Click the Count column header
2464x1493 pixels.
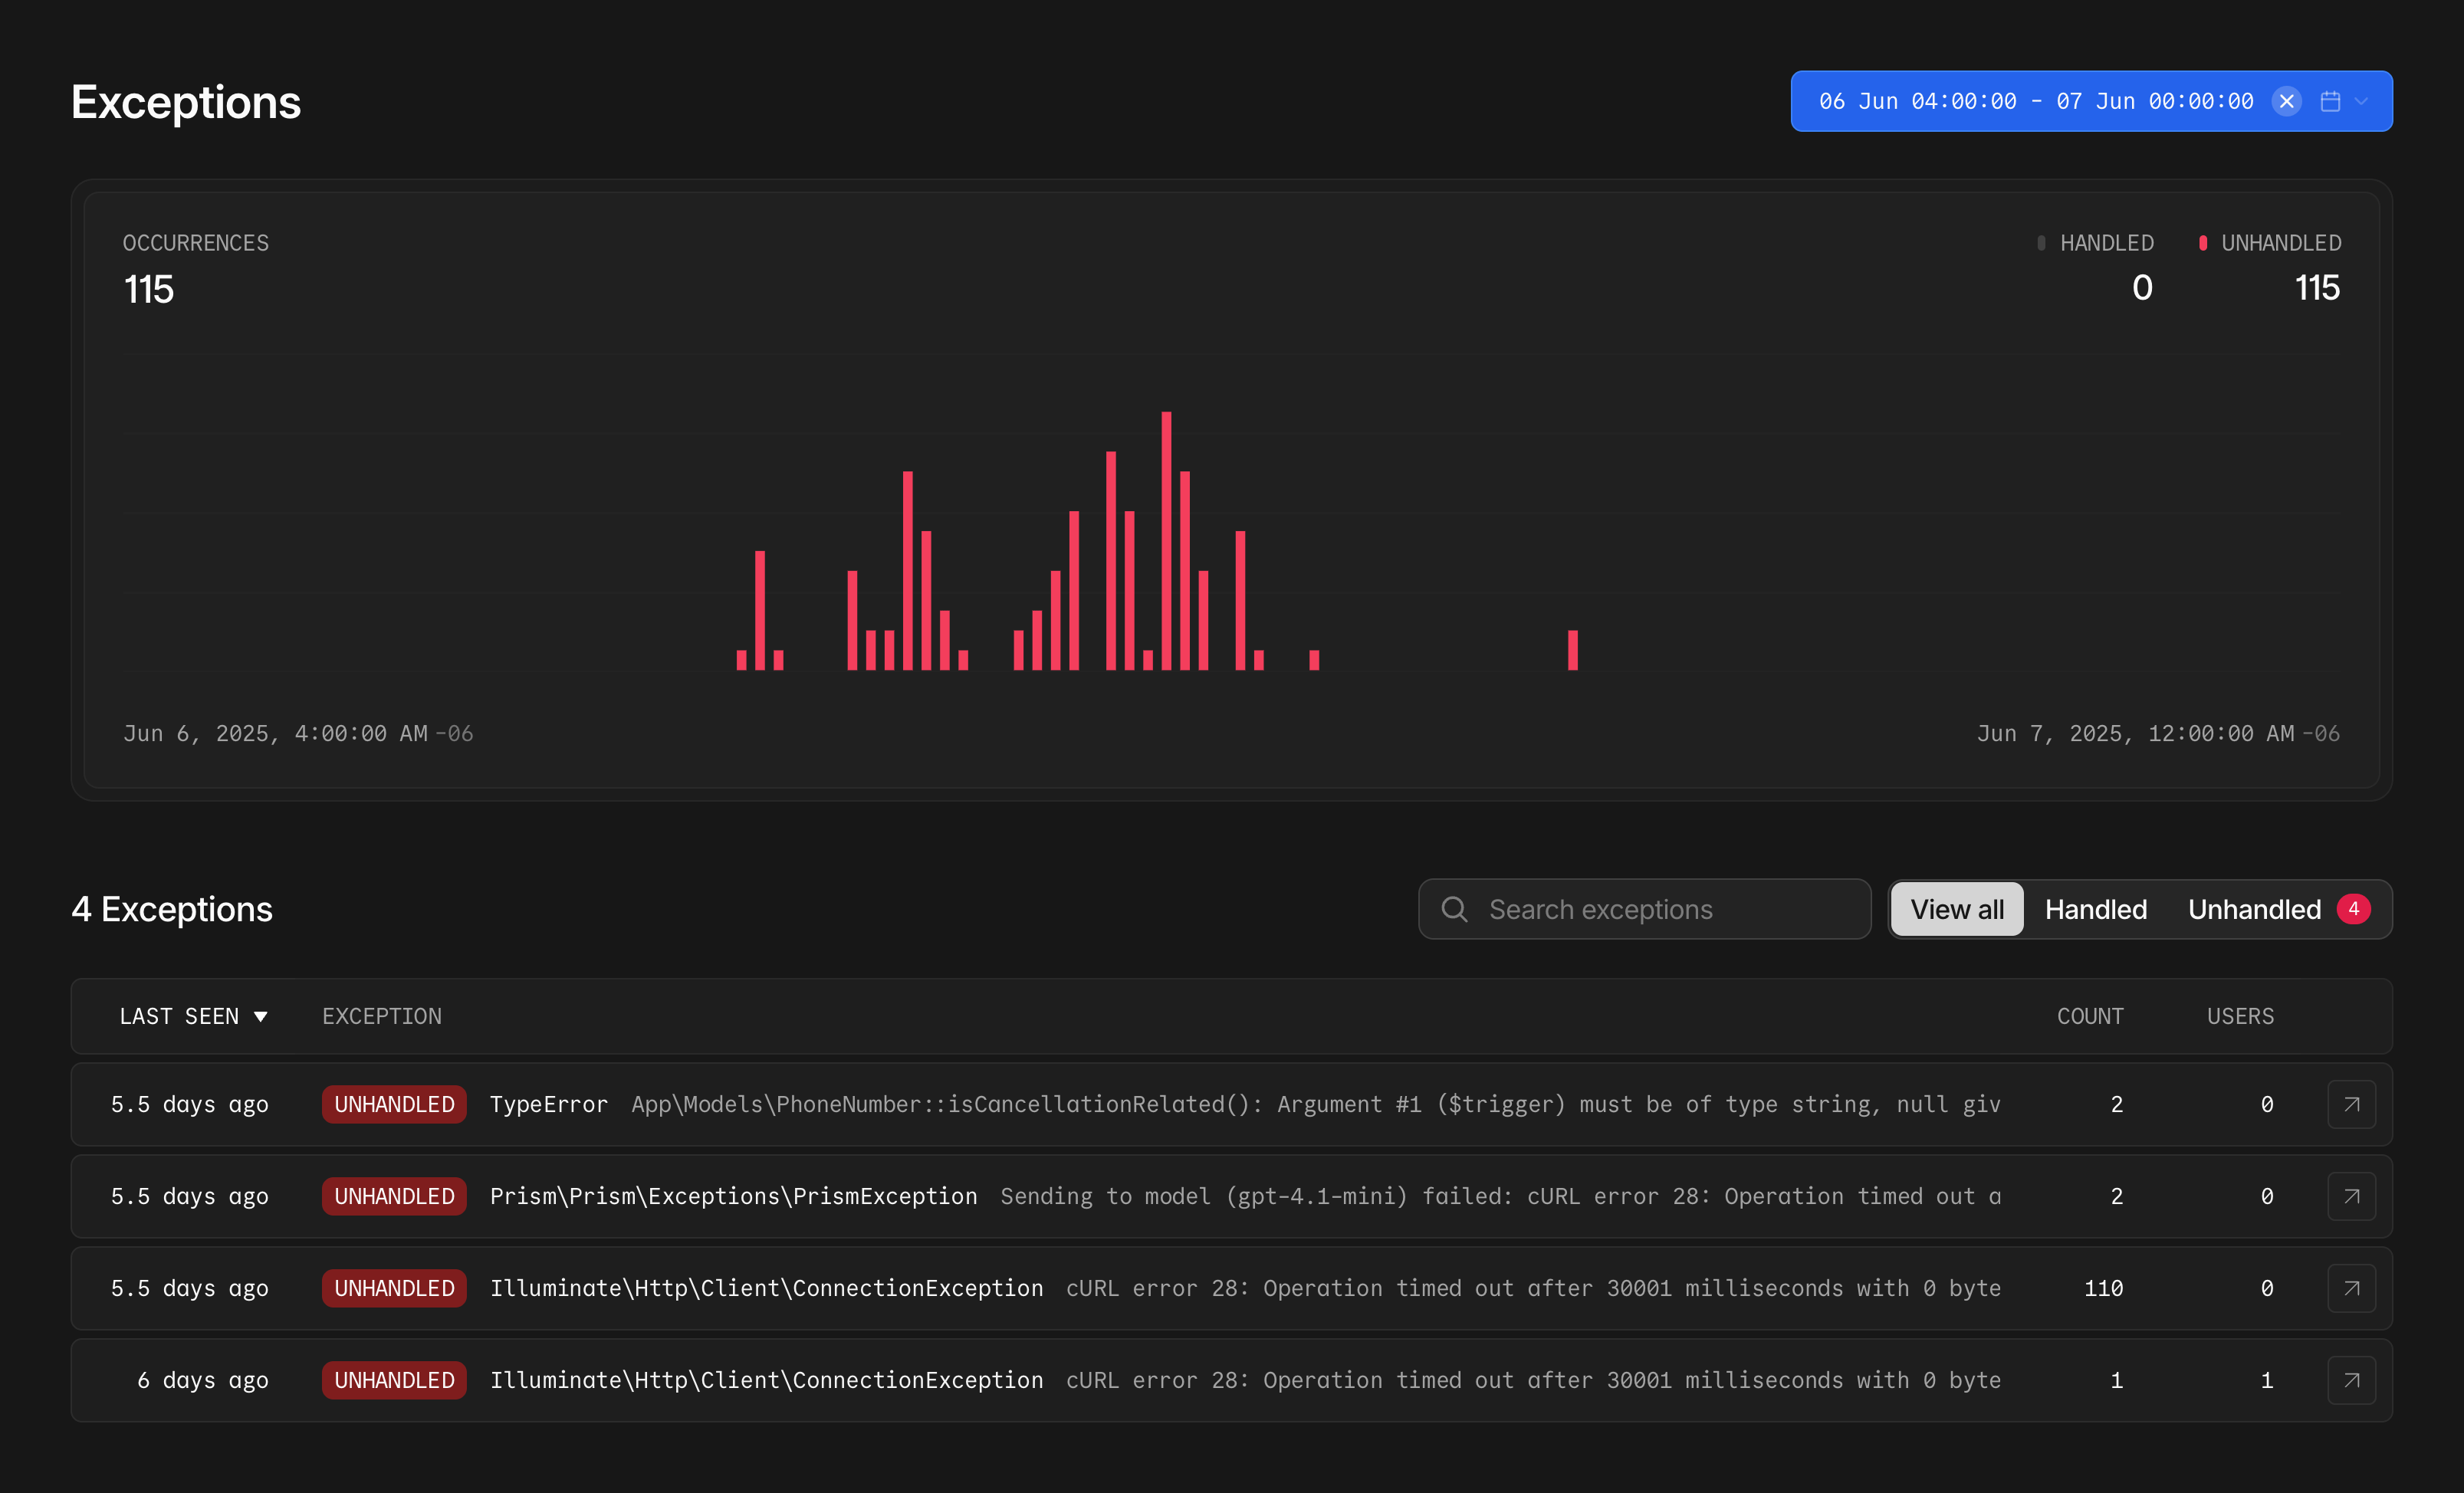coord(2089,1016)
